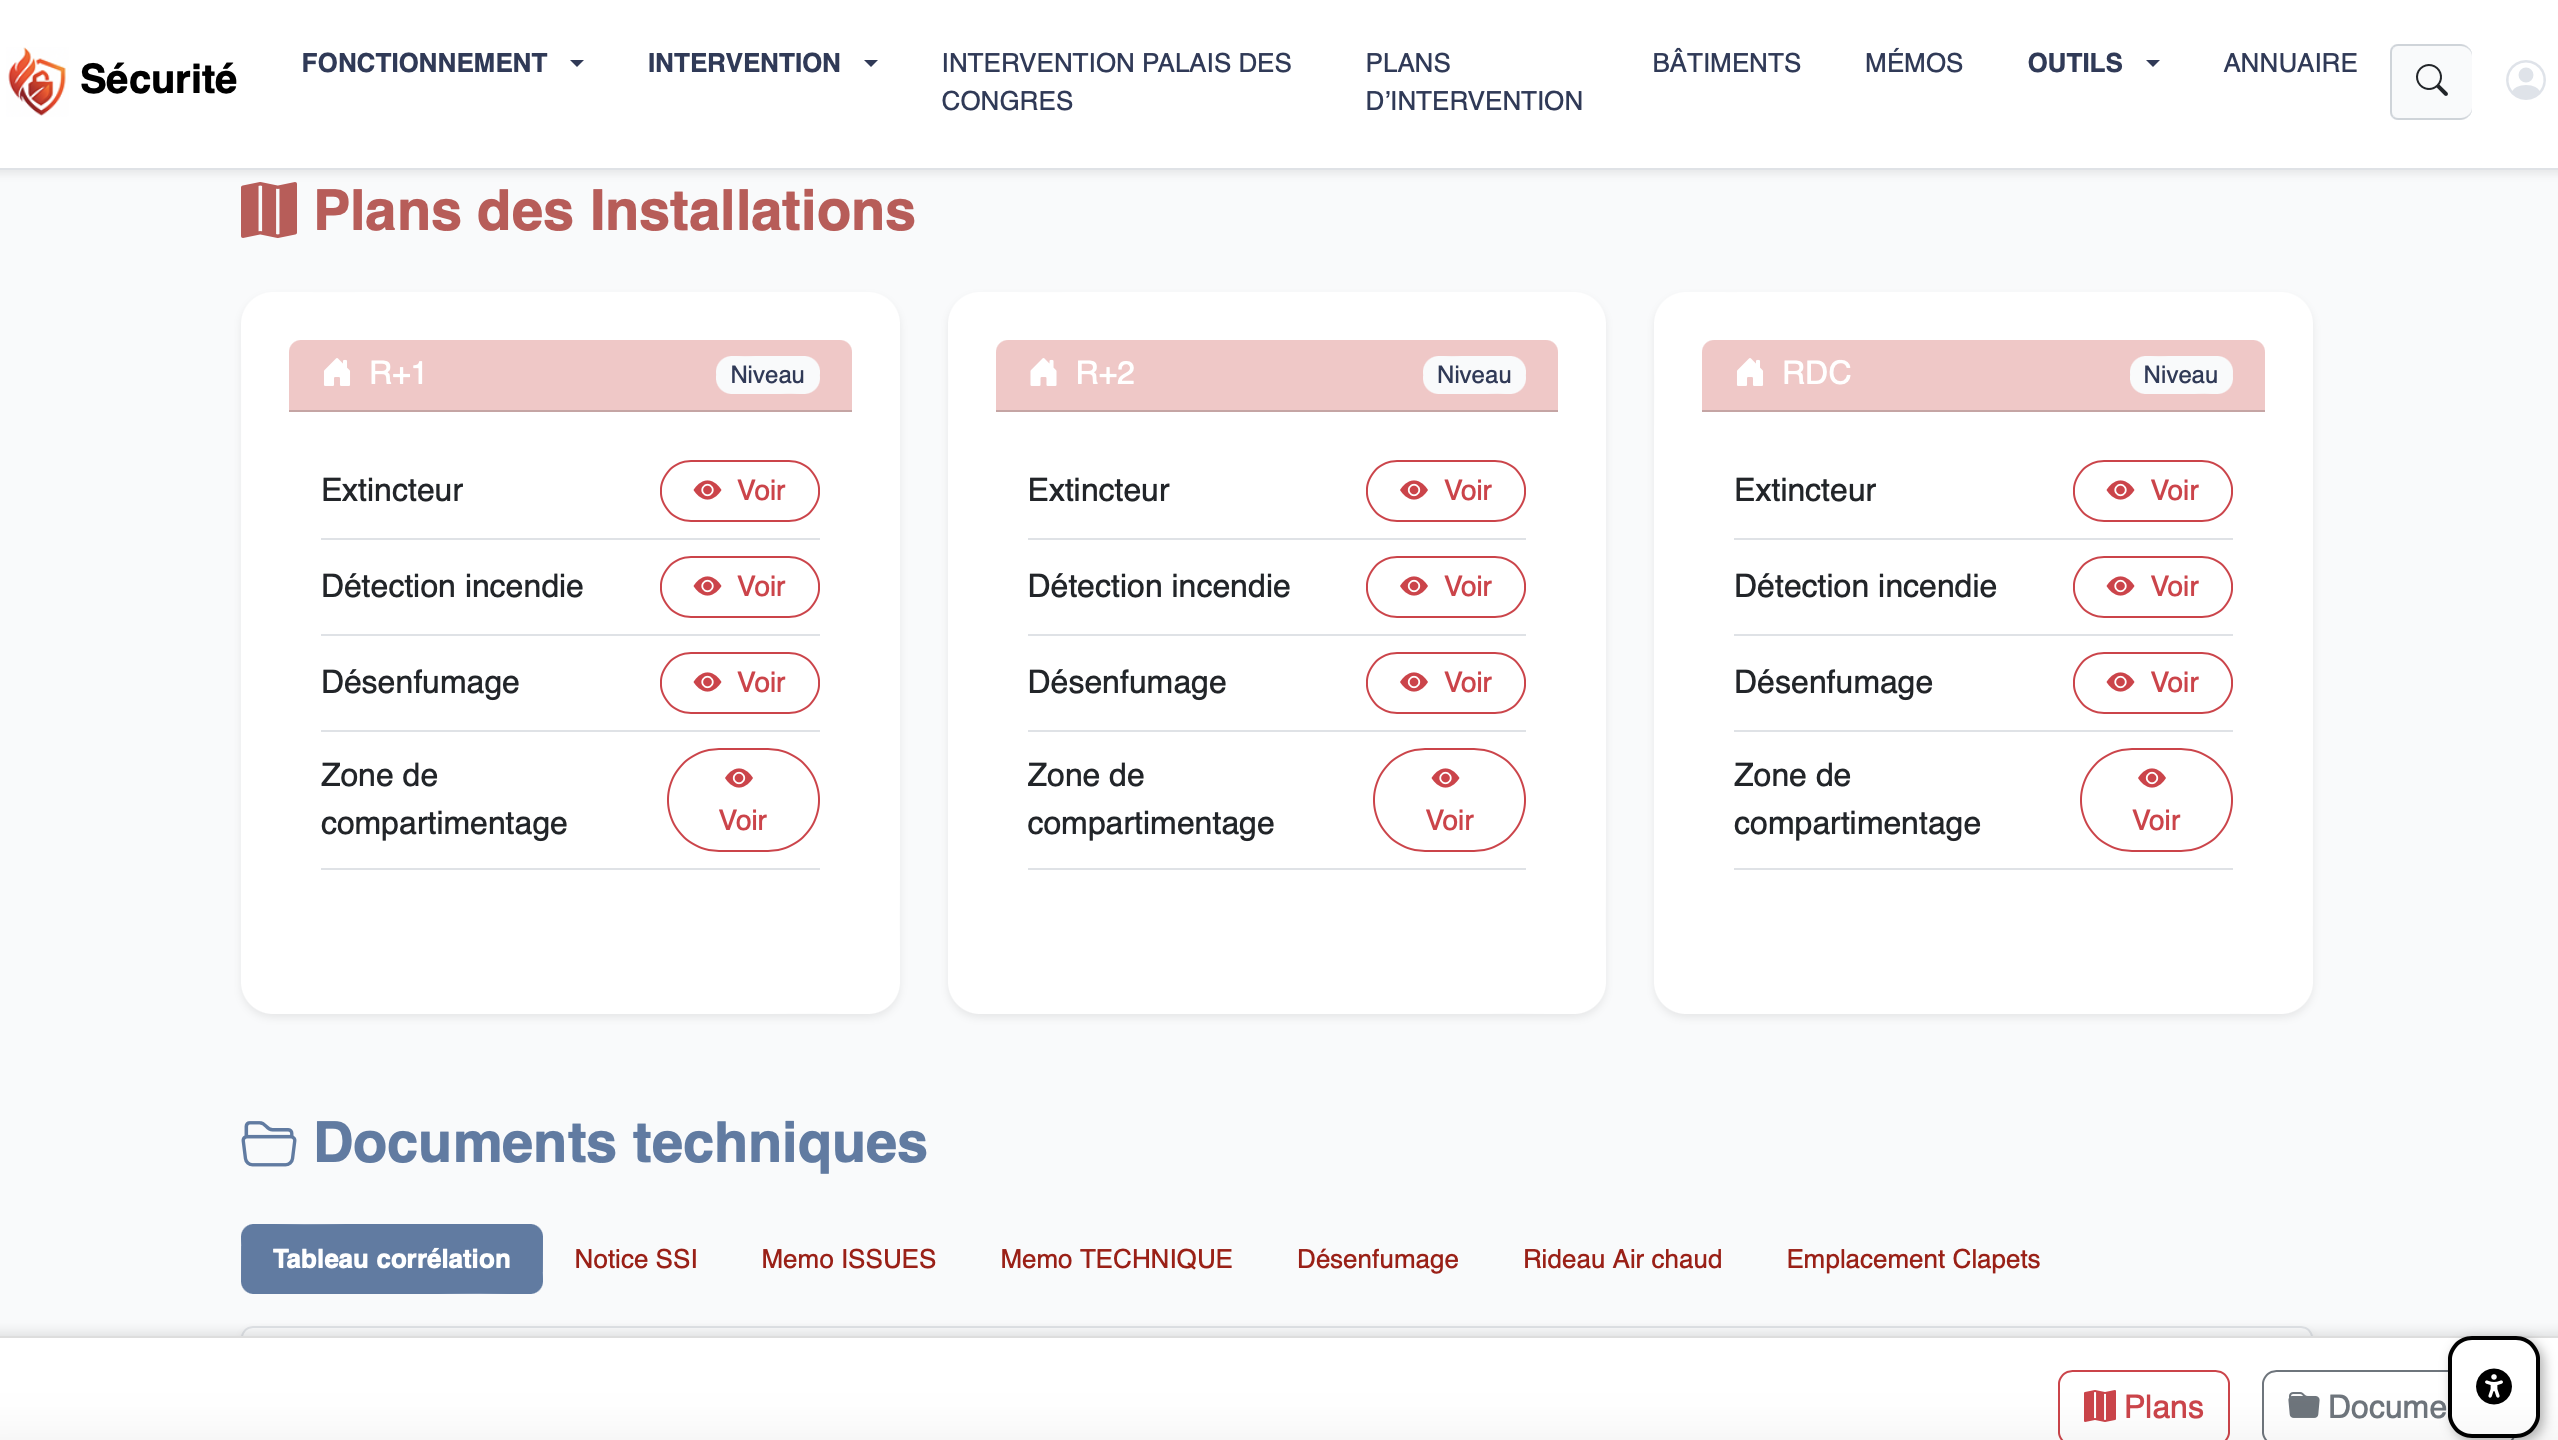Click the map icon beside Plans des Installations
Screen dimensions: 2558x1440
point(268,210)
